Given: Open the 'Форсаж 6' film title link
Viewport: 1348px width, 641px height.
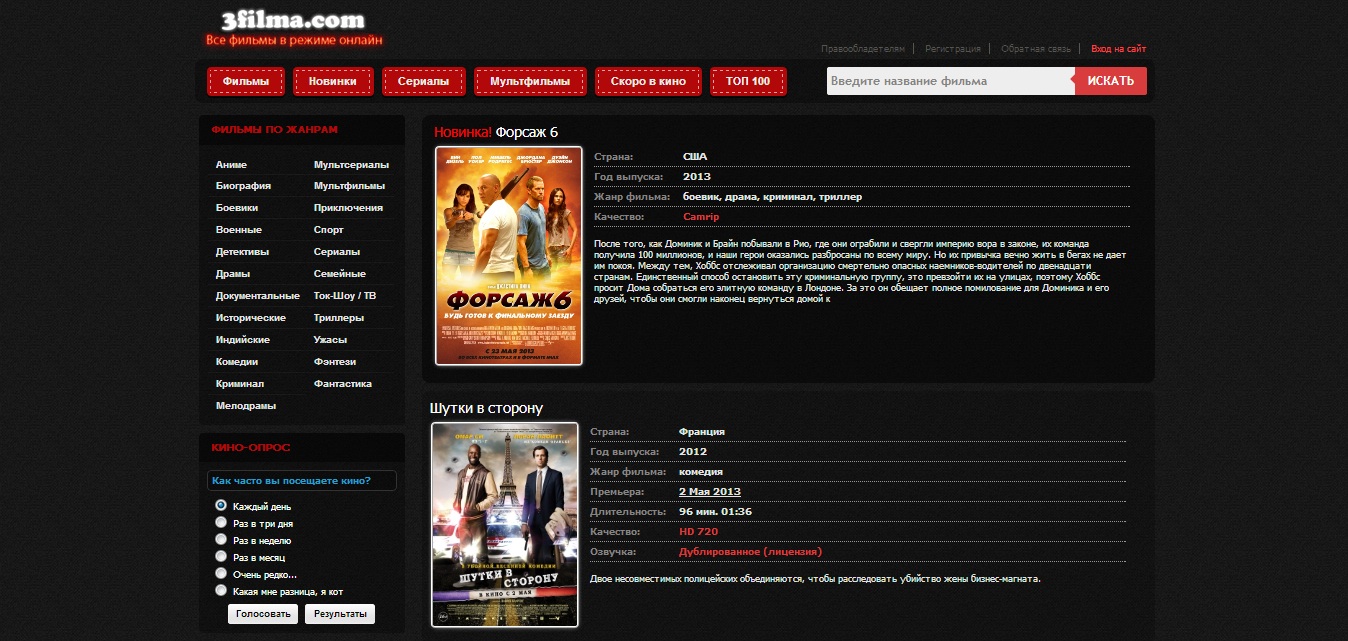Looking at the screenshot, I should [x=527, y=133].
